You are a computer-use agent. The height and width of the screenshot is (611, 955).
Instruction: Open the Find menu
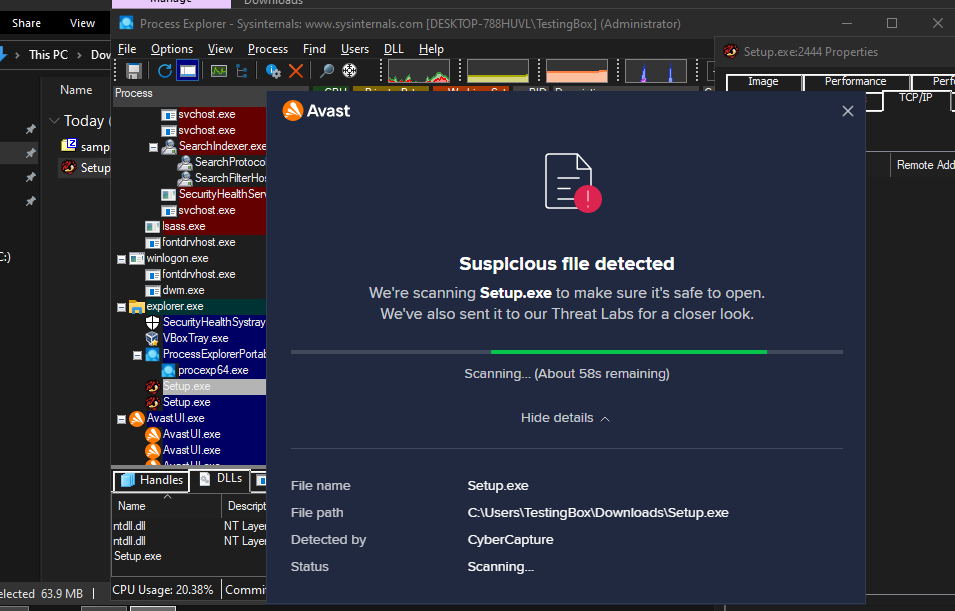pyautogui.click(x=314, y=49)
